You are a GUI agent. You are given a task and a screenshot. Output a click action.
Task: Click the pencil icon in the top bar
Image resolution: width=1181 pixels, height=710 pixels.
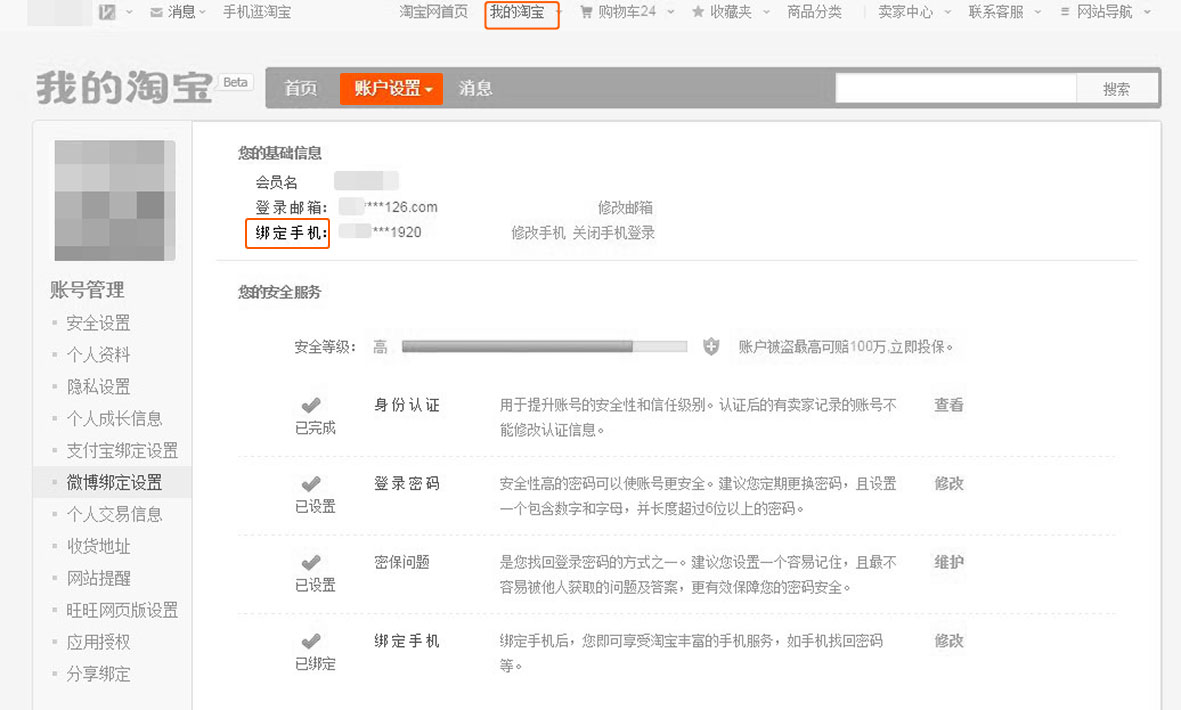click(x=107, y=12)
